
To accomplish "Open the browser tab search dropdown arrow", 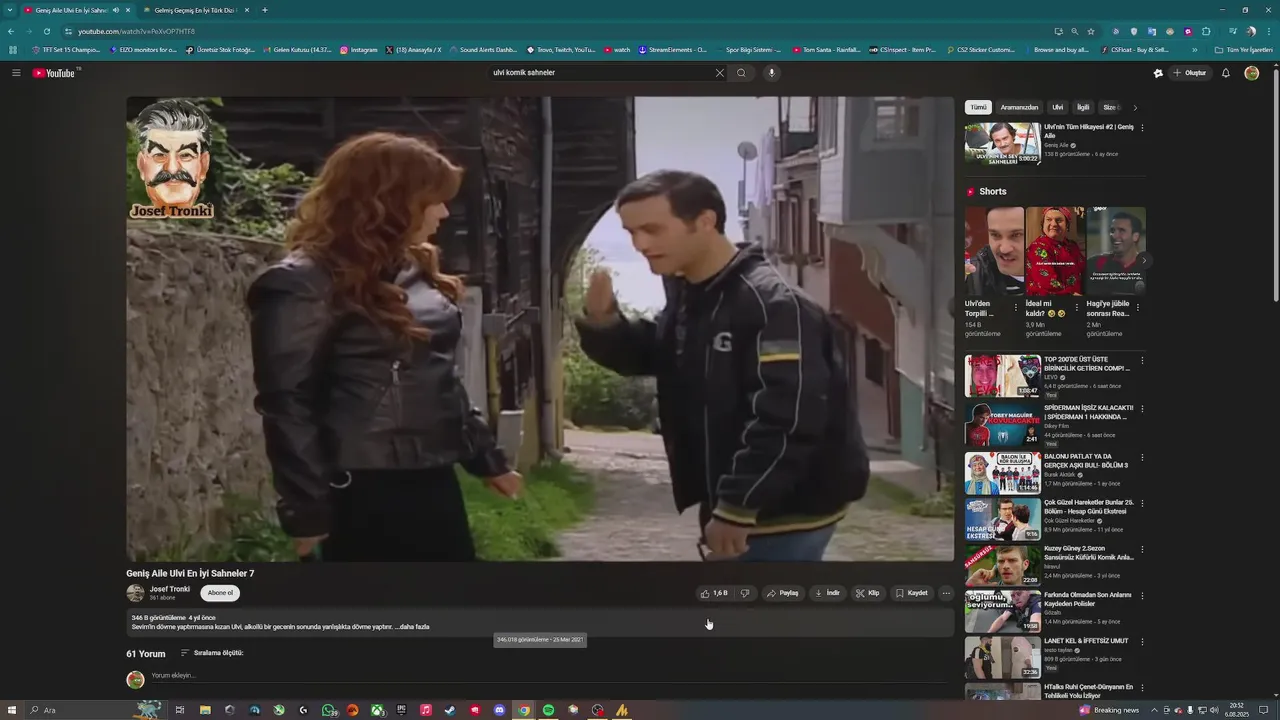I will 10,10.
